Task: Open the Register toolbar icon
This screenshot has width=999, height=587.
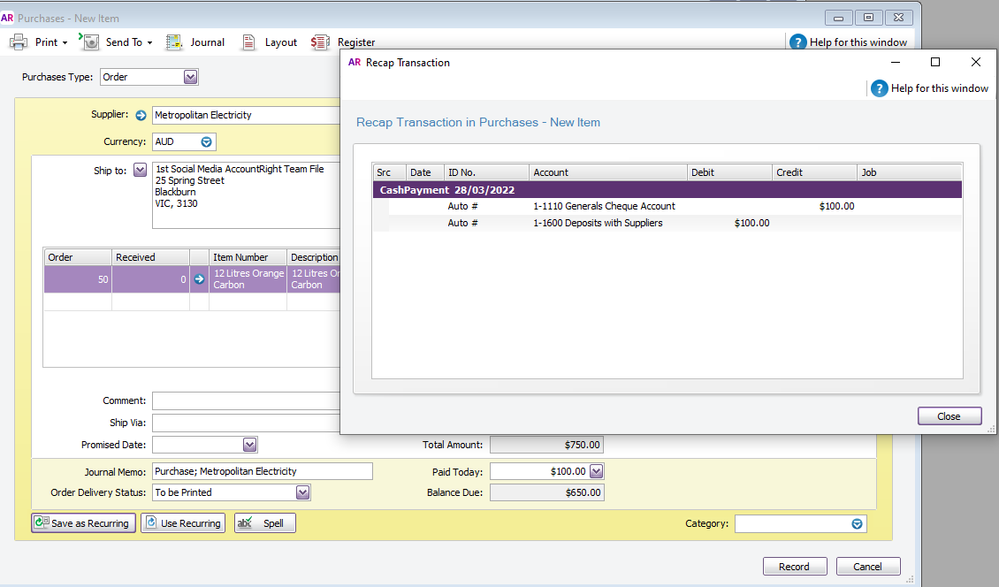Action: point(320,42)
